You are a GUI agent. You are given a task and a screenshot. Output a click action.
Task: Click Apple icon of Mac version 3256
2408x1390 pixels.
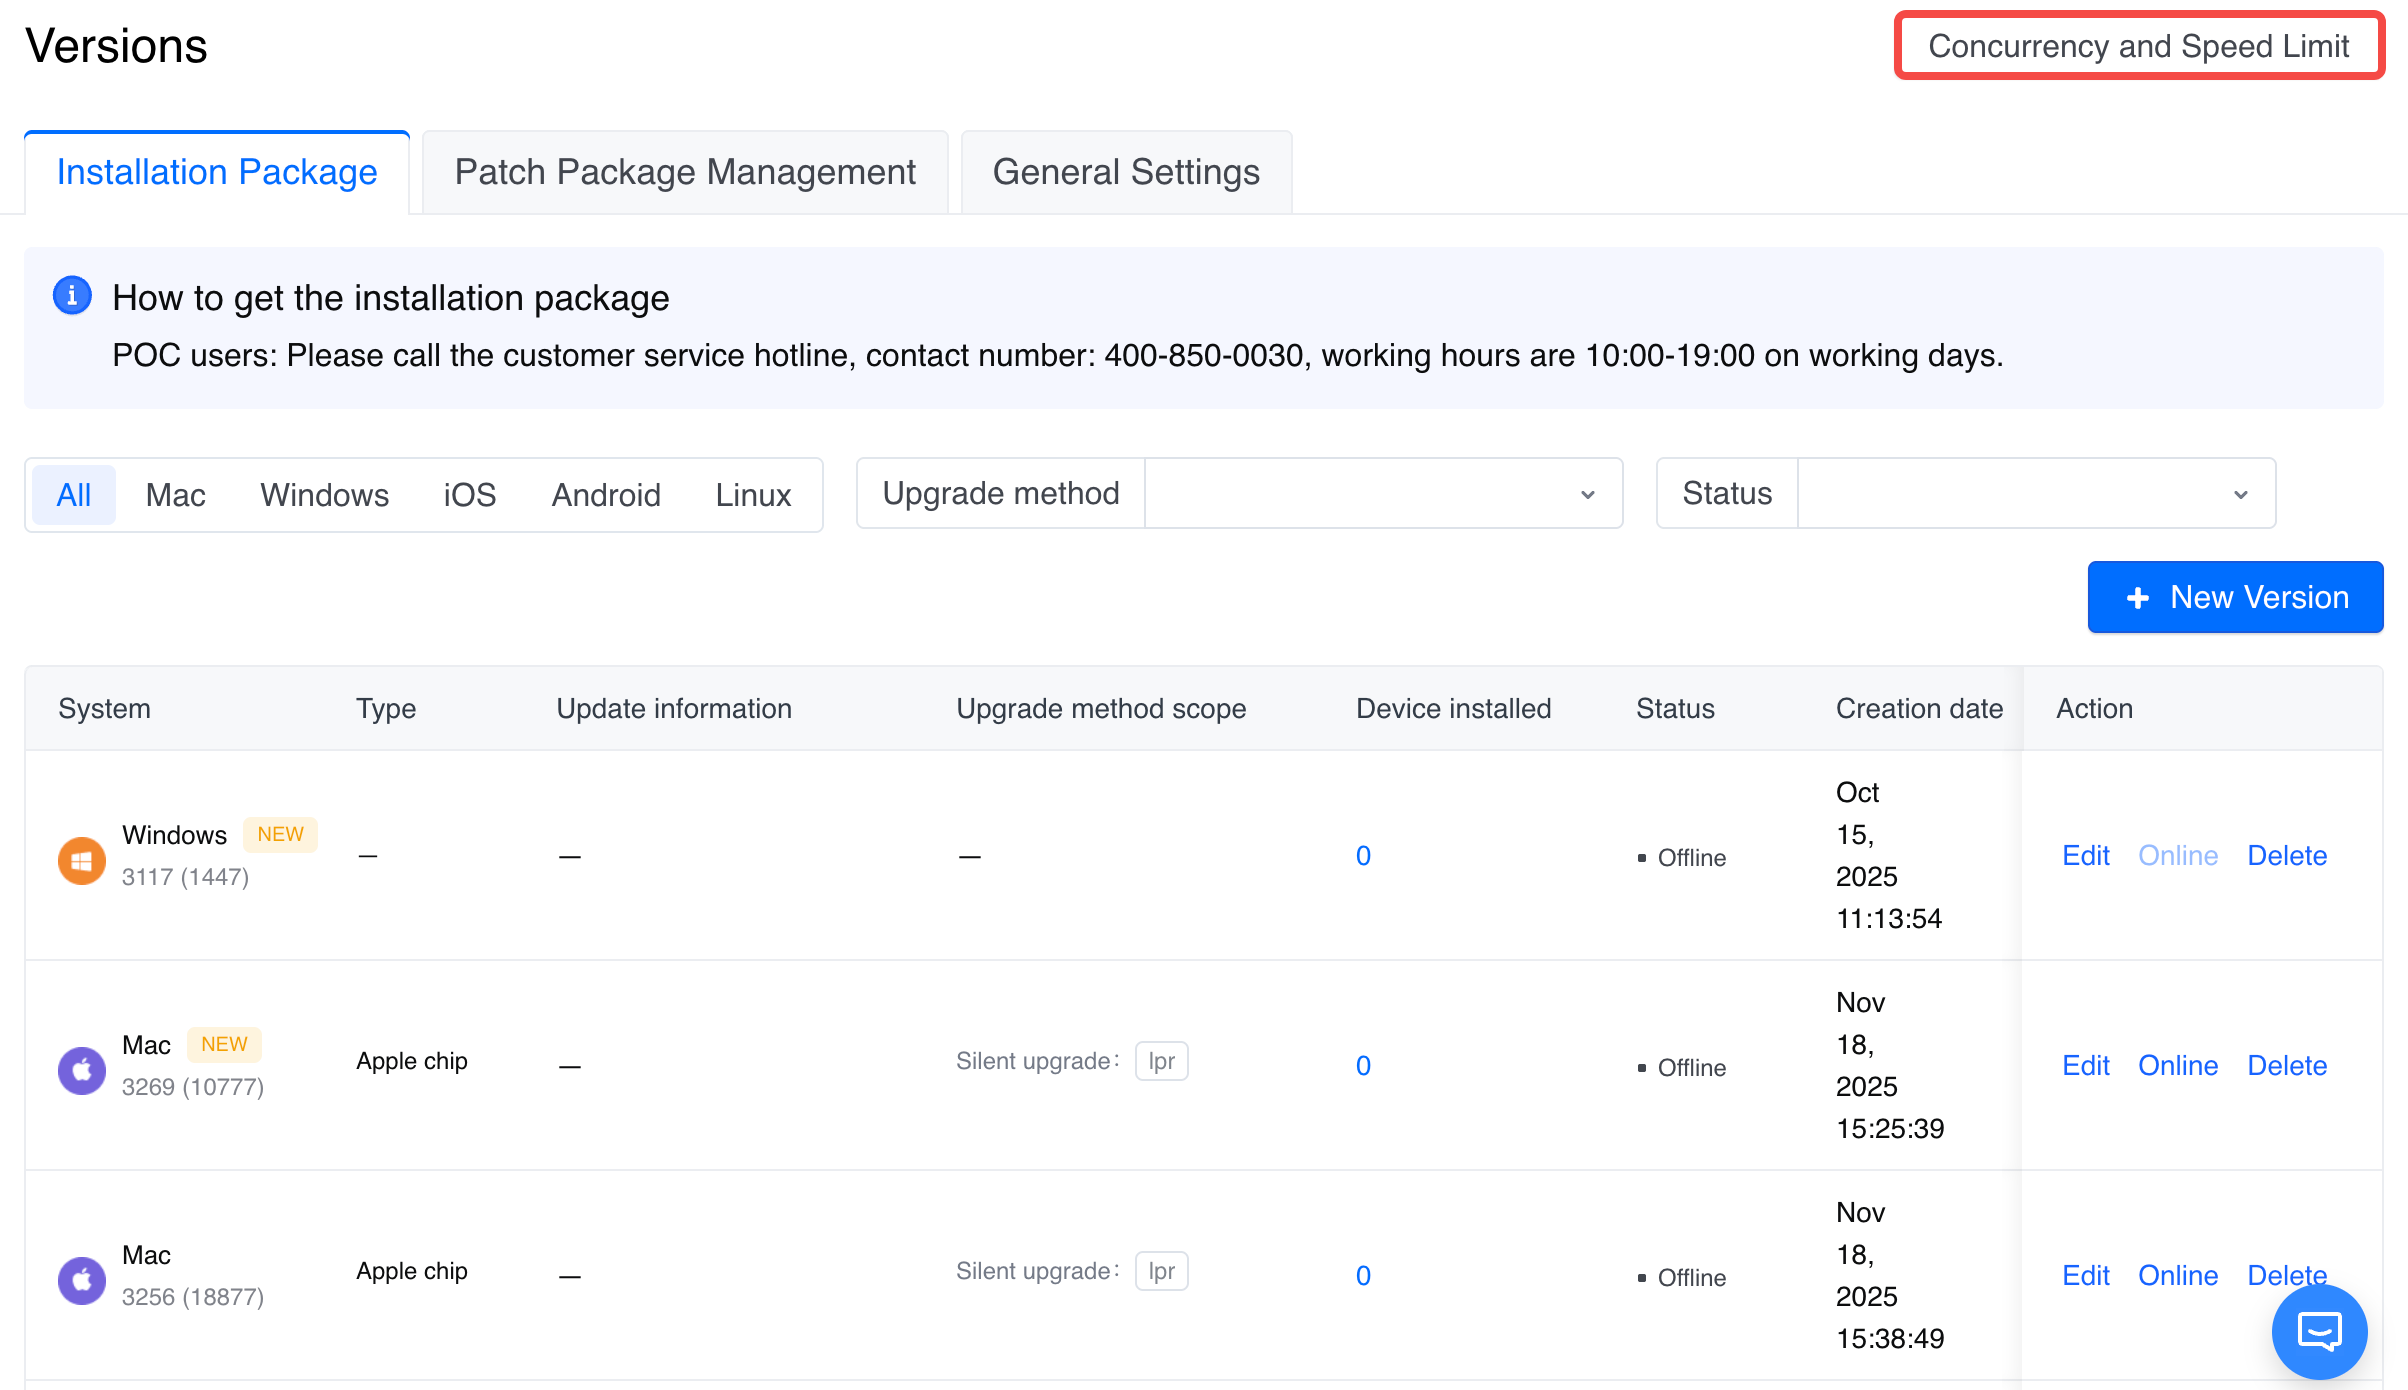82,1280
